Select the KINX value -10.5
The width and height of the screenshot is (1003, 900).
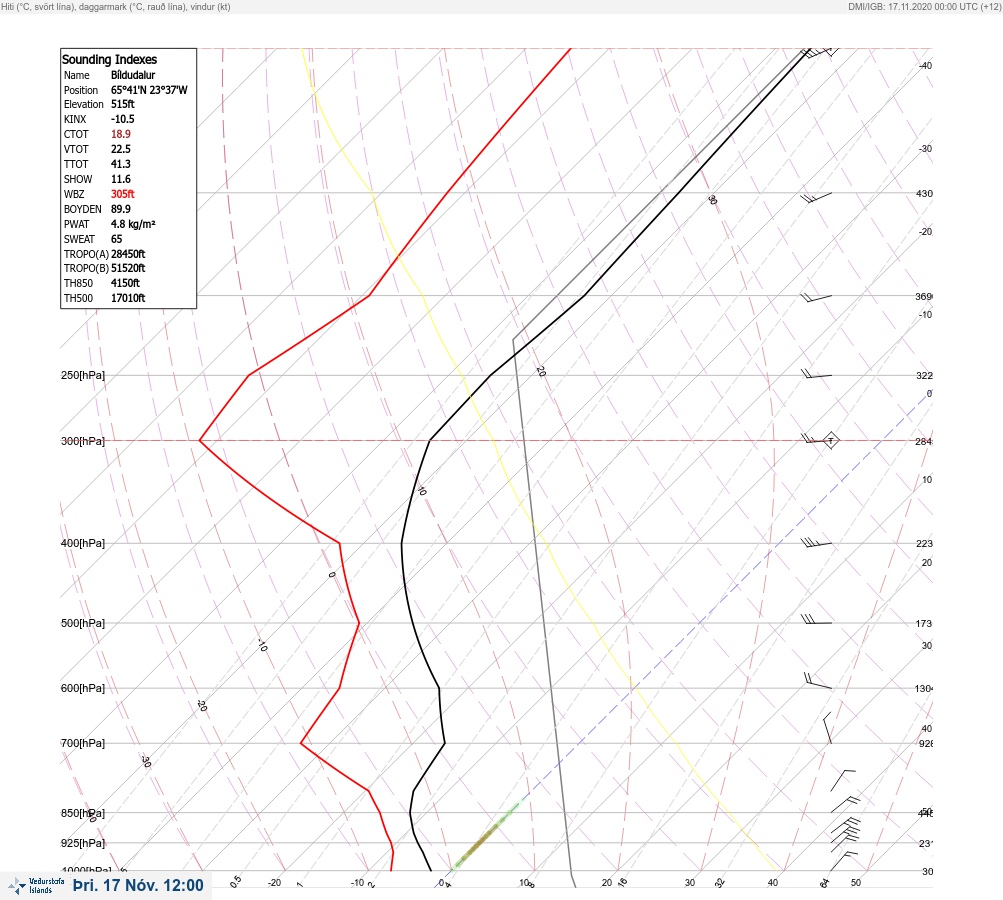tap(123, 119)
